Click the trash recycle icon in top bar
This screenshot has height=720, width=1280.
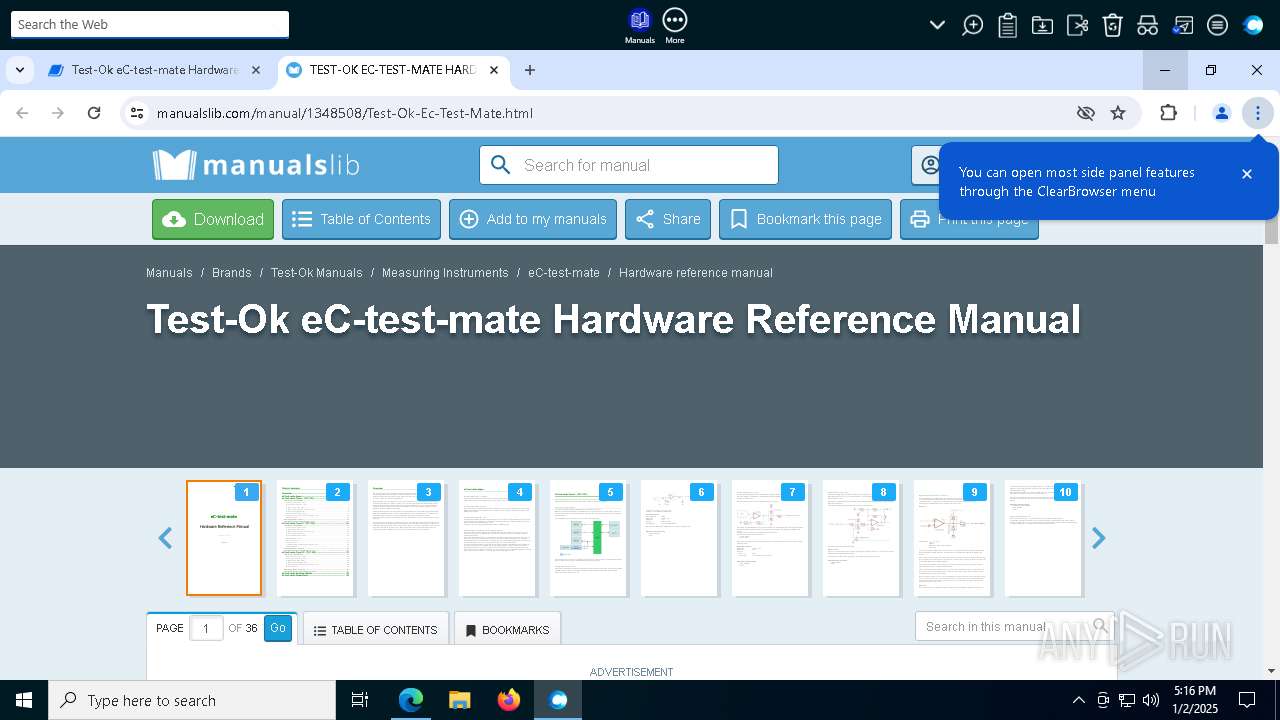pyautogui.click(x=1112, y=25)
